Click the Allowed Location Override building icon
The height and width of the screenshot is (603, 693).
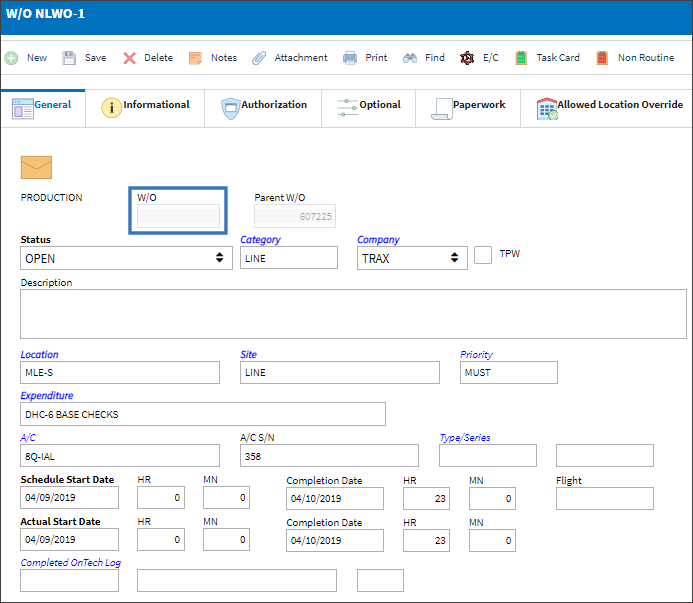[547, 109]
